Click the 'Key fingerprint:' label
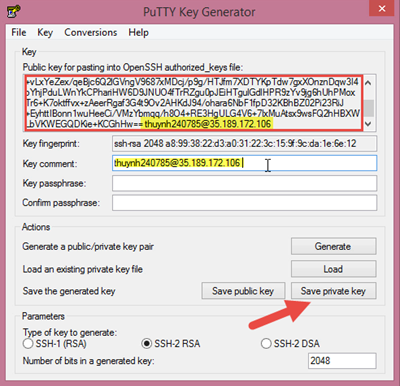 (x=51, y=144)
